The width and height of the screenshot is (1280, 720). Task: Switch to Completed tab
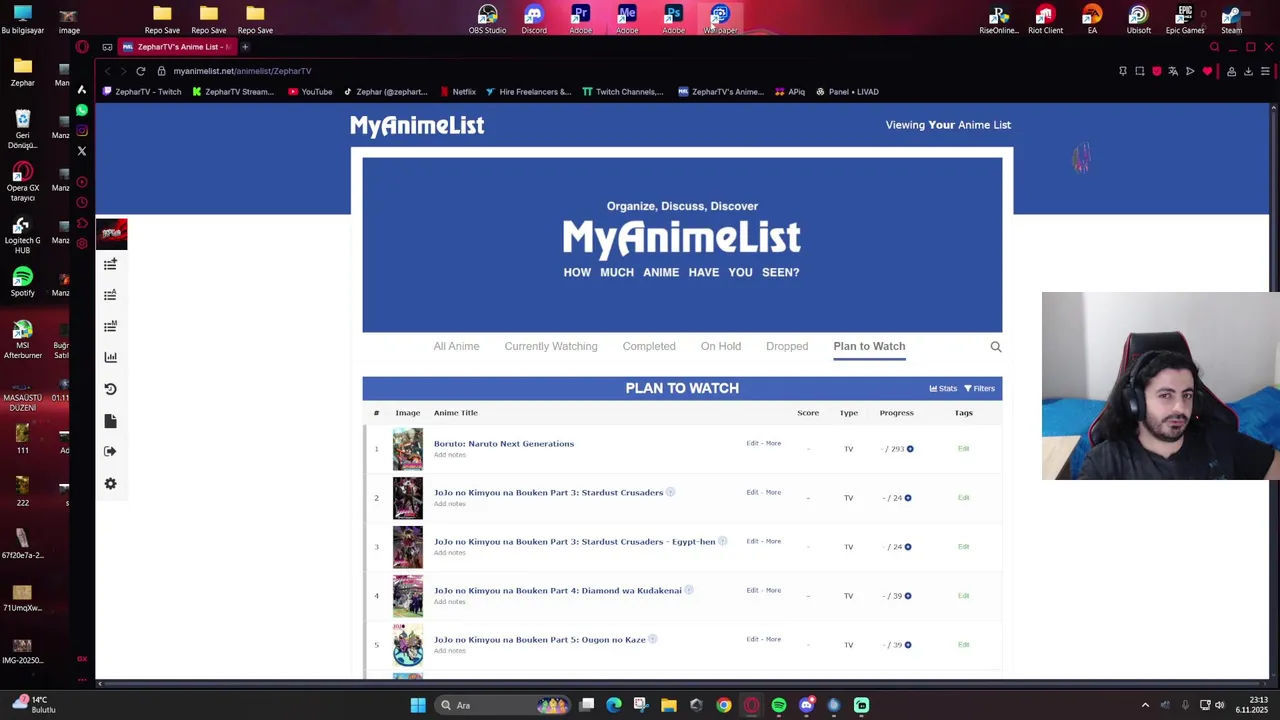pyautogui.click(x=649, y=346)
